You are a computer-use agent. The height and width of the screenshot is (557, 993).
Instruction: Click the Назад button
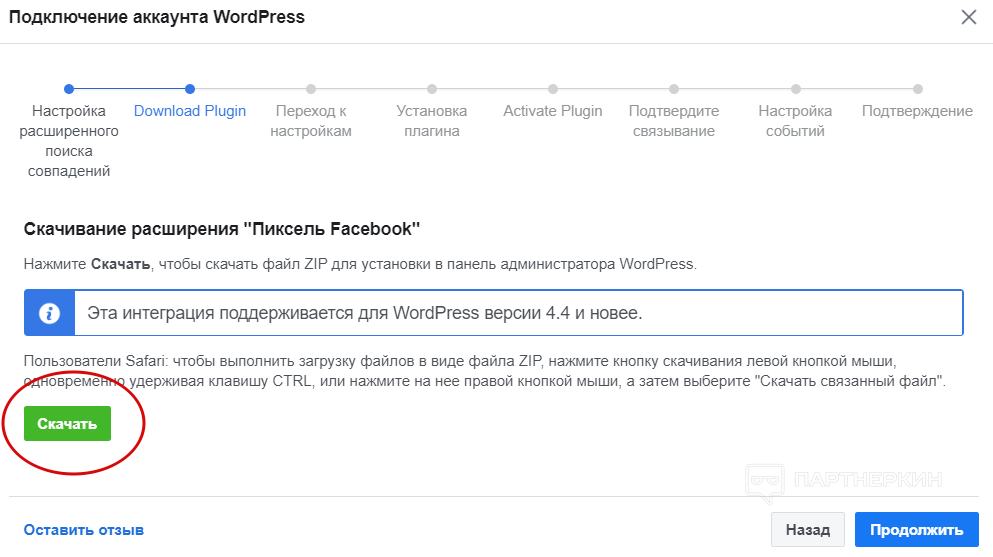point(807,530)
